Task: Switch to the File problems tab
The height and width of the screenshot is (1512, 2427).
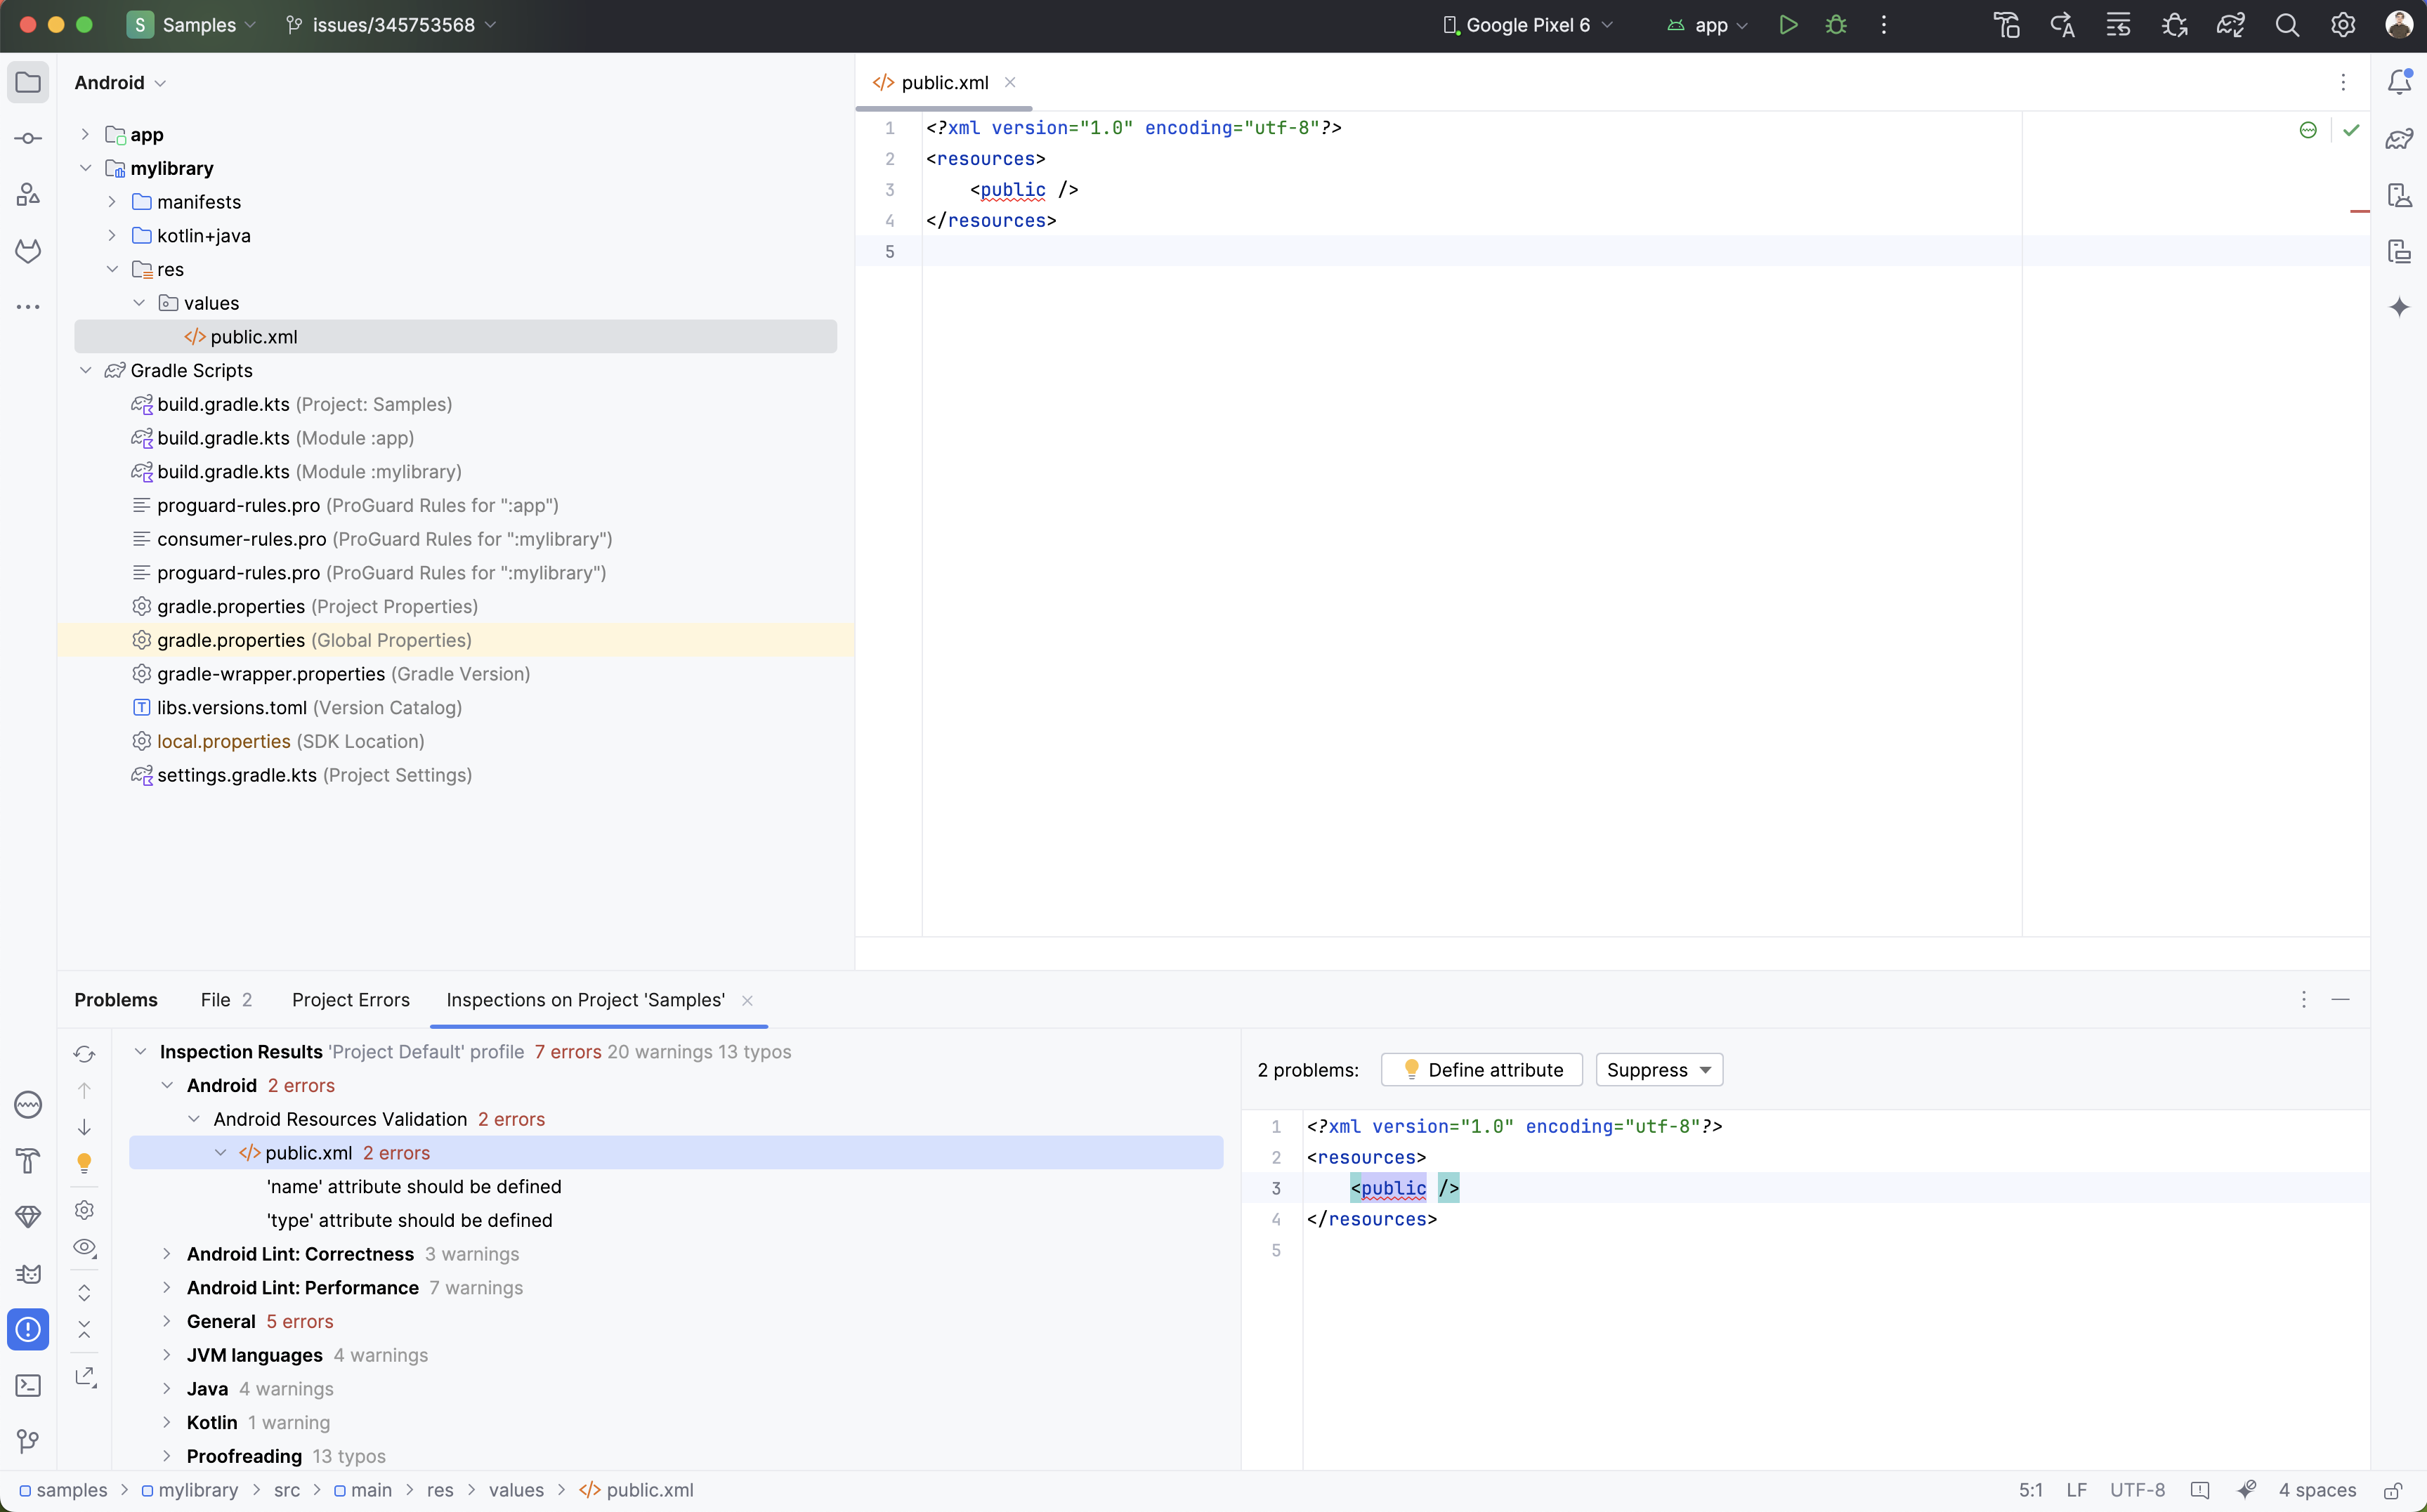Action: 225,1000
